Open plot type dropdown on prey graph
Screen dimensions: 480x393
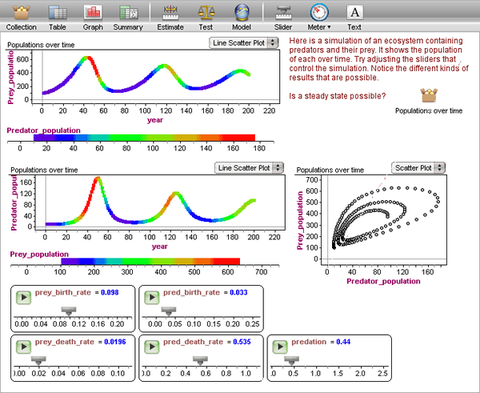point(244,43)
